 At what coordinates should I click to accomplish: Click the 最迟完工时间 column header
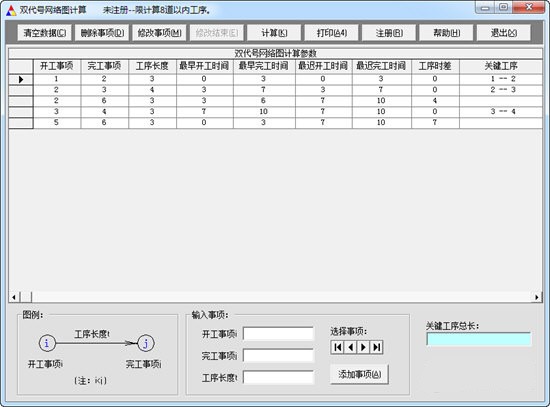pos(382,66)
